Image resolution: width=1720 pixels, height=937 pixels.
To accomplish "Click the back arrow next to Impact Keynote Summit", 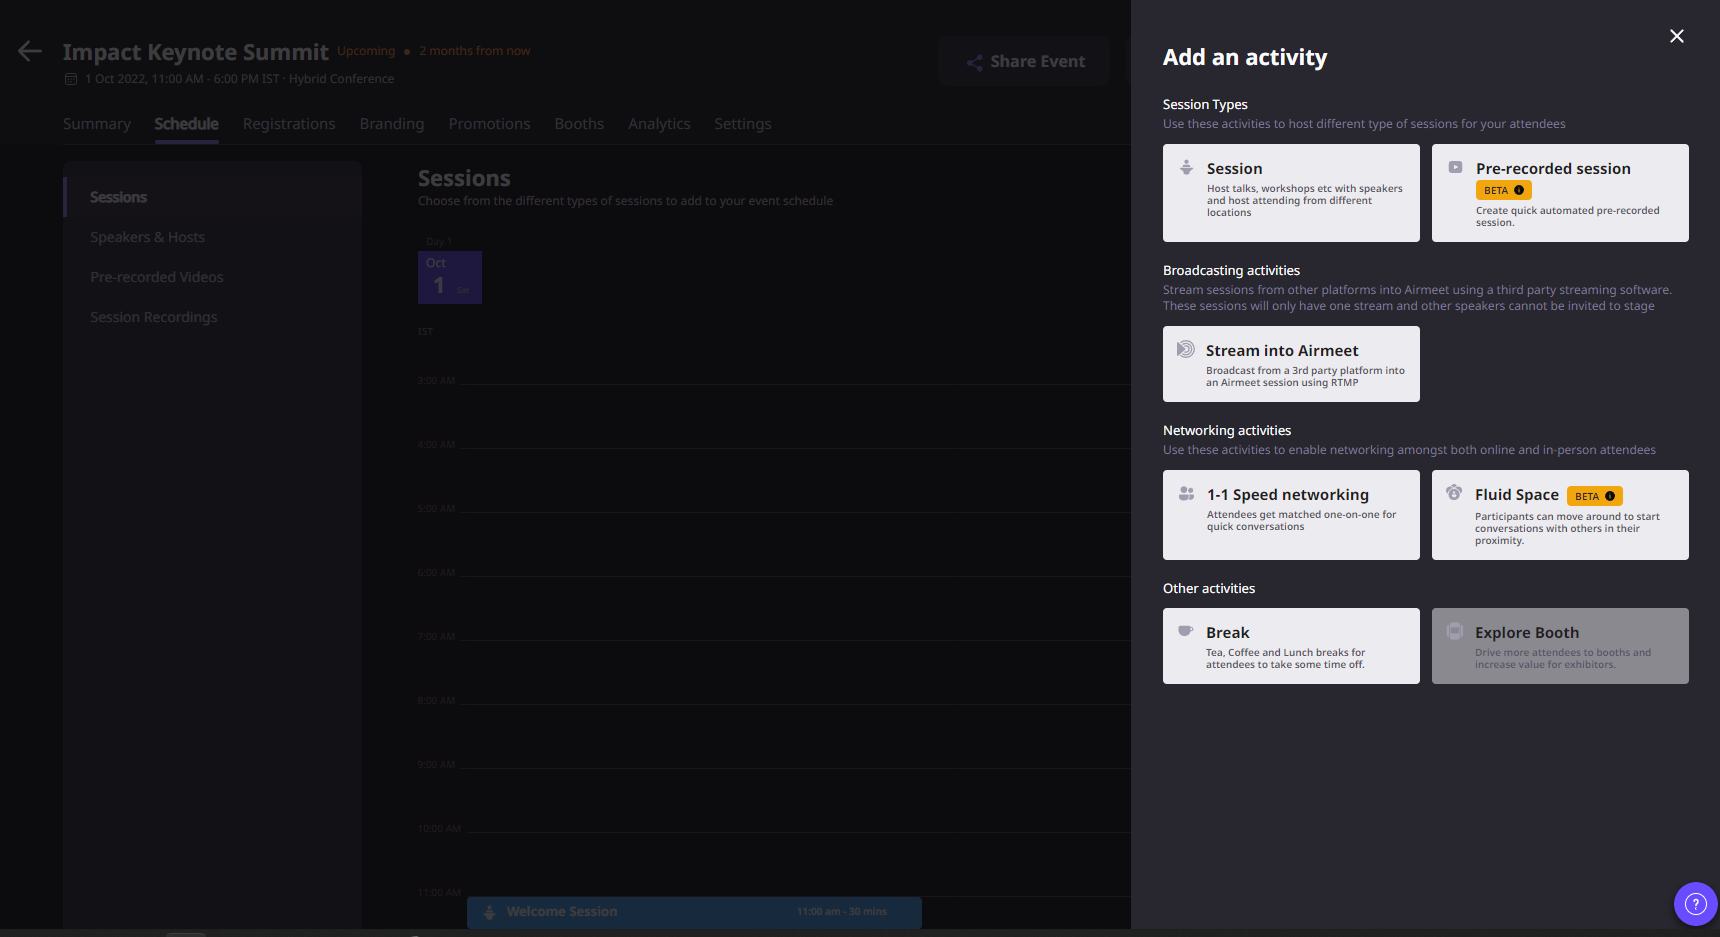I will [x=30, y=51].
